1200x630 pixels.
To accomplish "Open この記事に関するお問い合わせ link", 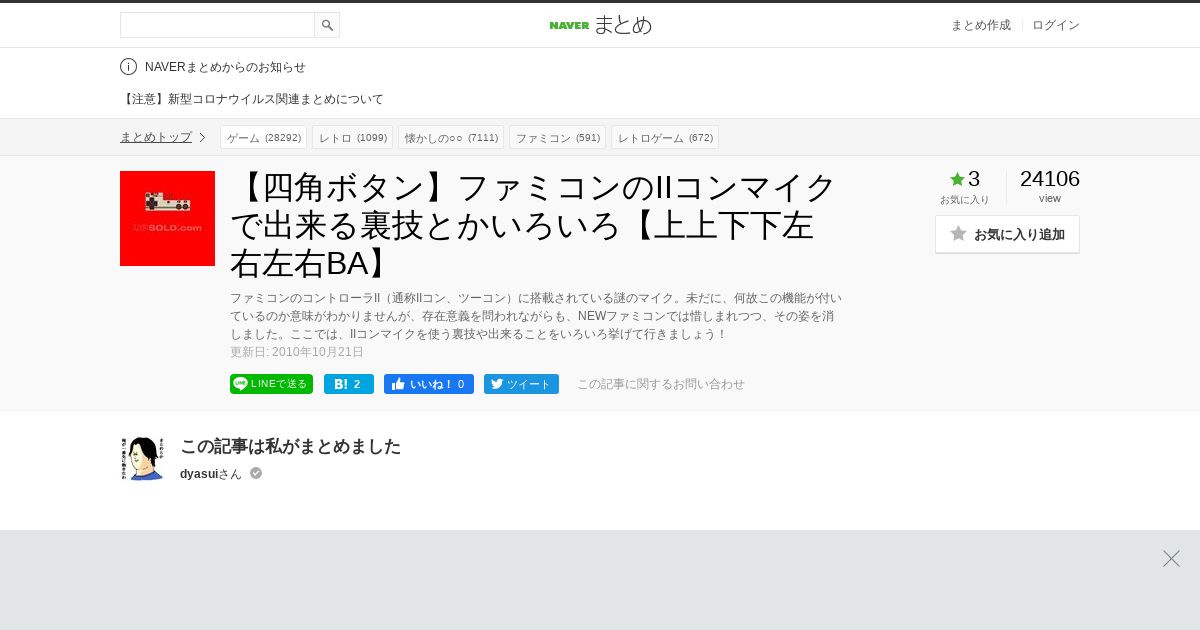I will (x=661, y=384).
